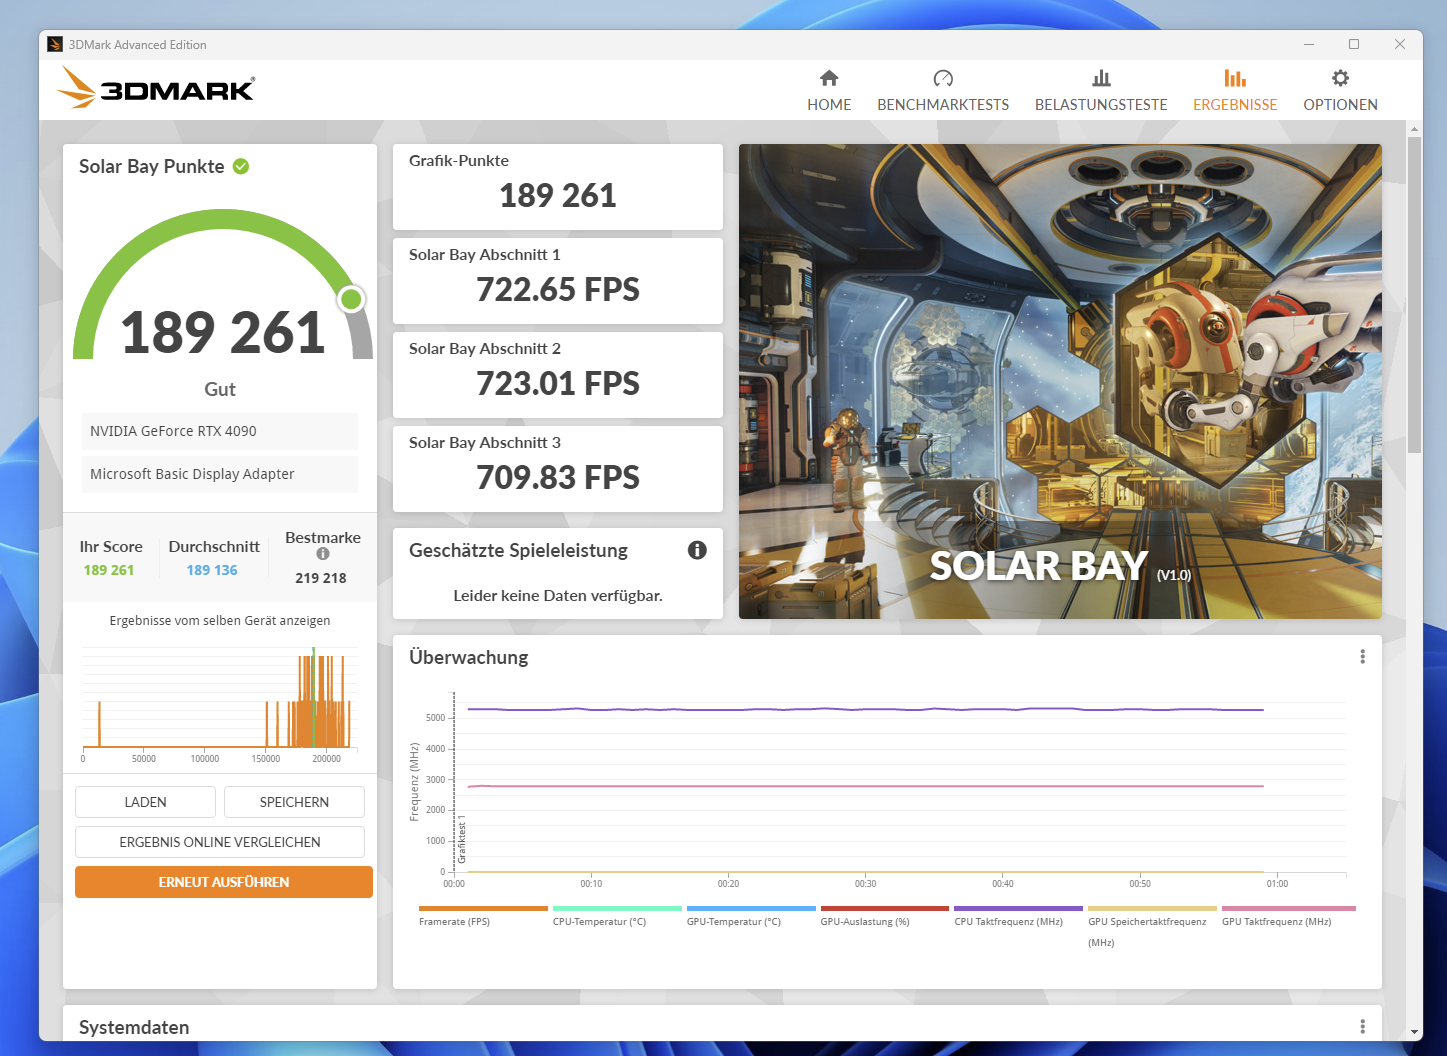Click the Solar Bay Abschnitt 3 709.83 FPS value

[558, 477]
